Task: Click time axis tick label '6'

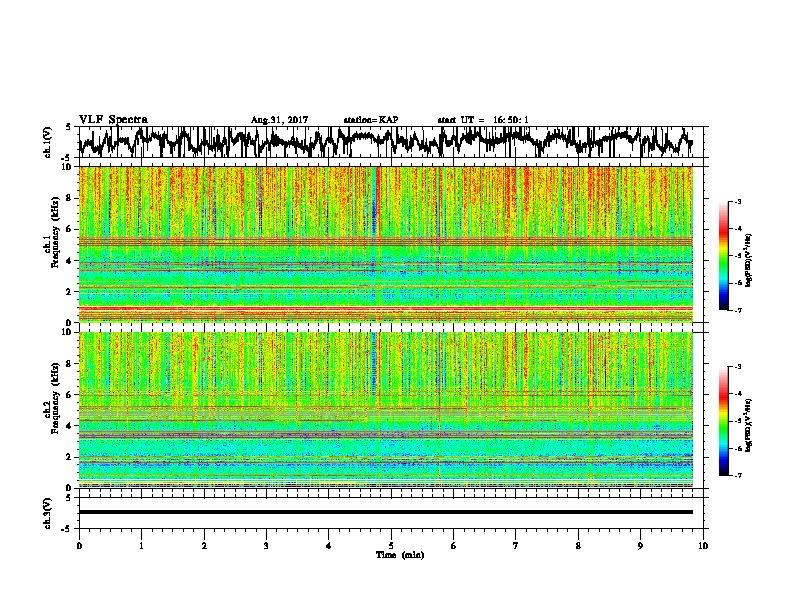Action: coord(454,546)
